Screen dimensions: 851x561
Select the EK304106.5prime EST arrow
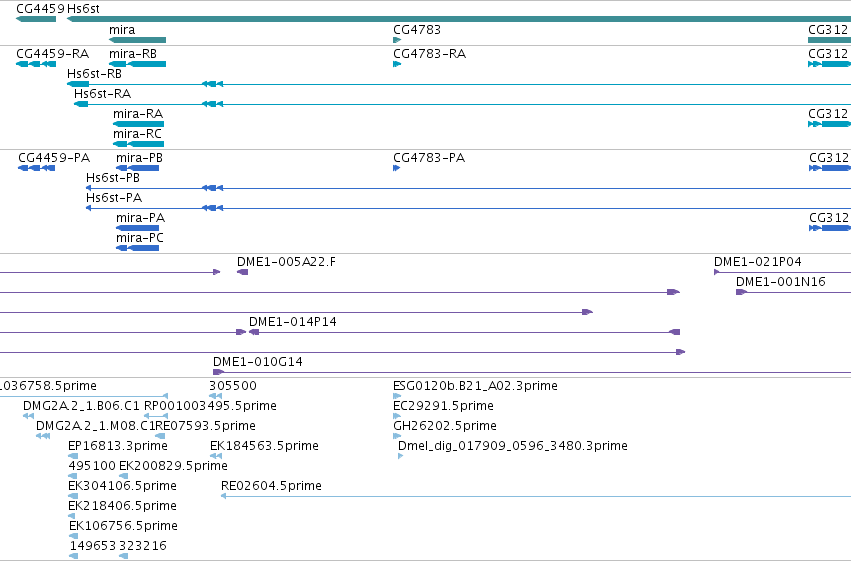pos(73,496)
